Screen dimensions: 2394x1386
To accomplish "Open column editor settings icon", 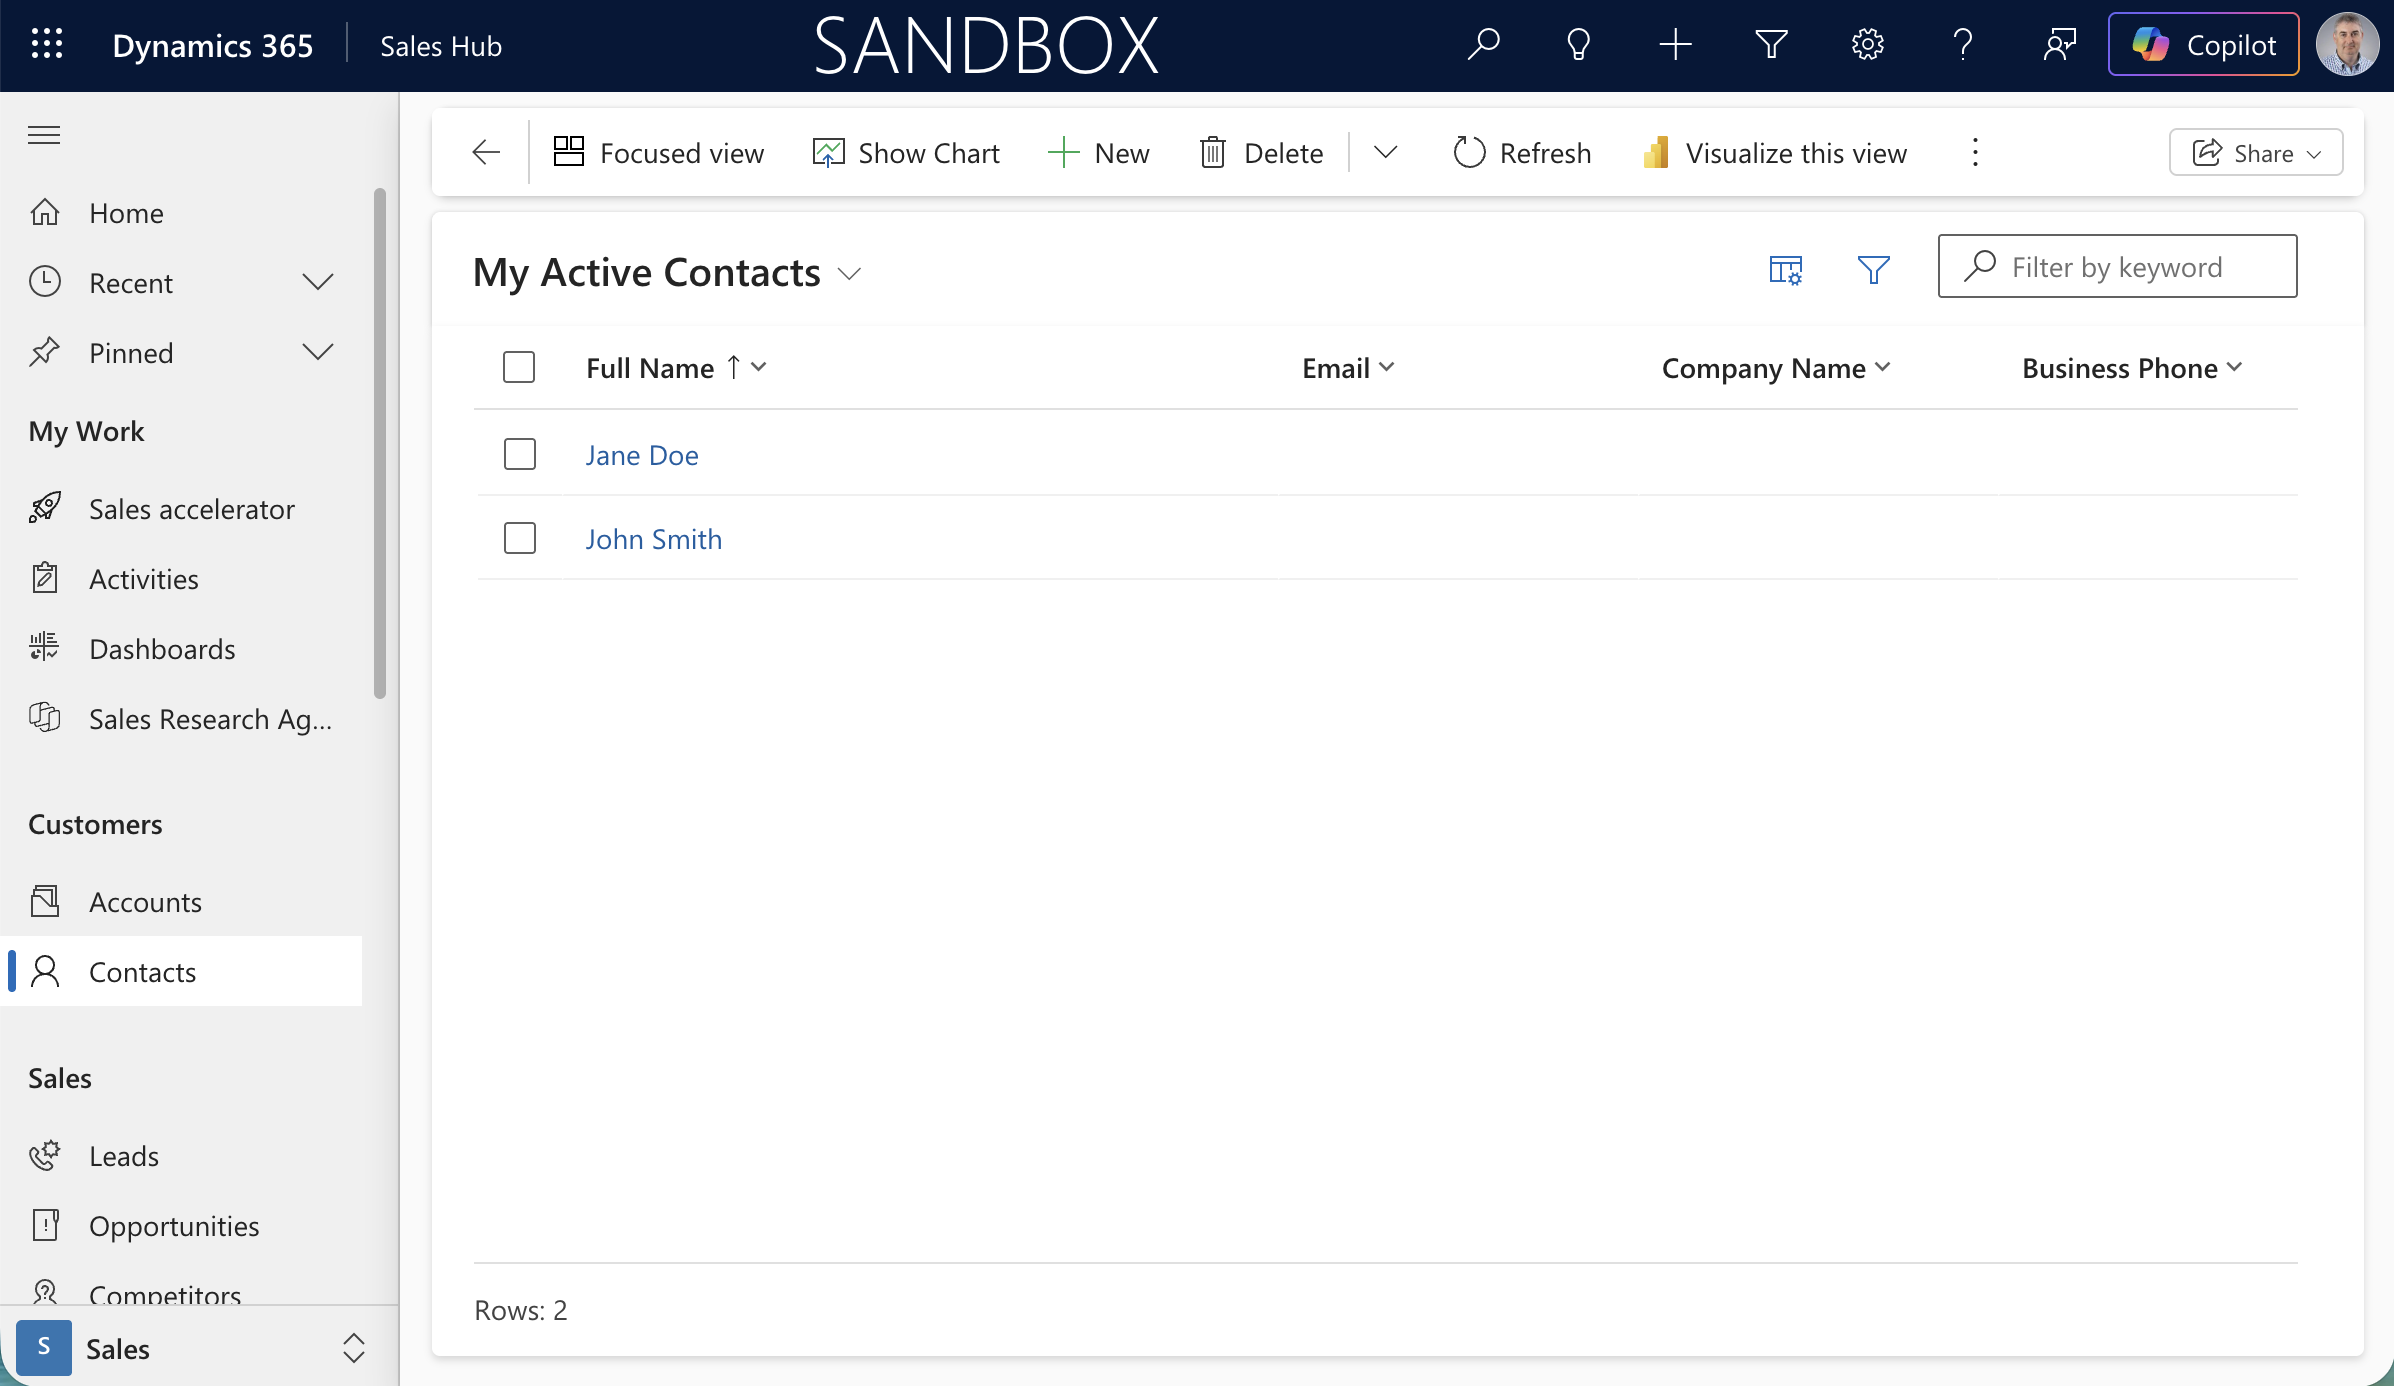I will coord(1785,270).
